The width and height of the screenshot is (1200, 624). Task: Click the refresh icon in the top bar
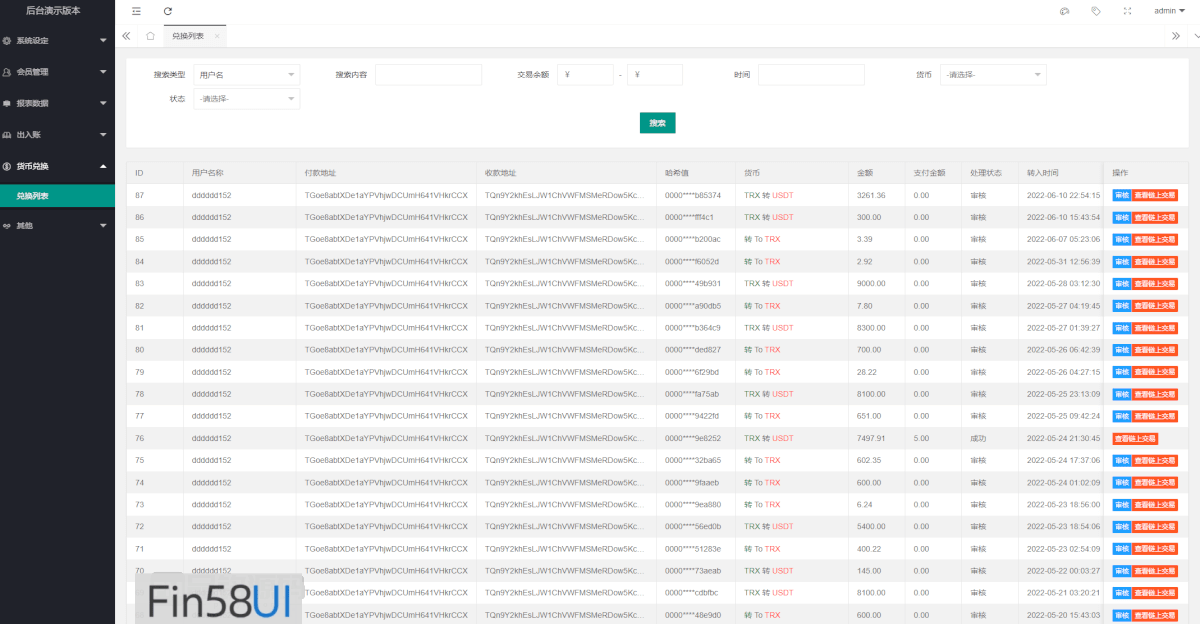click(168, 11)
